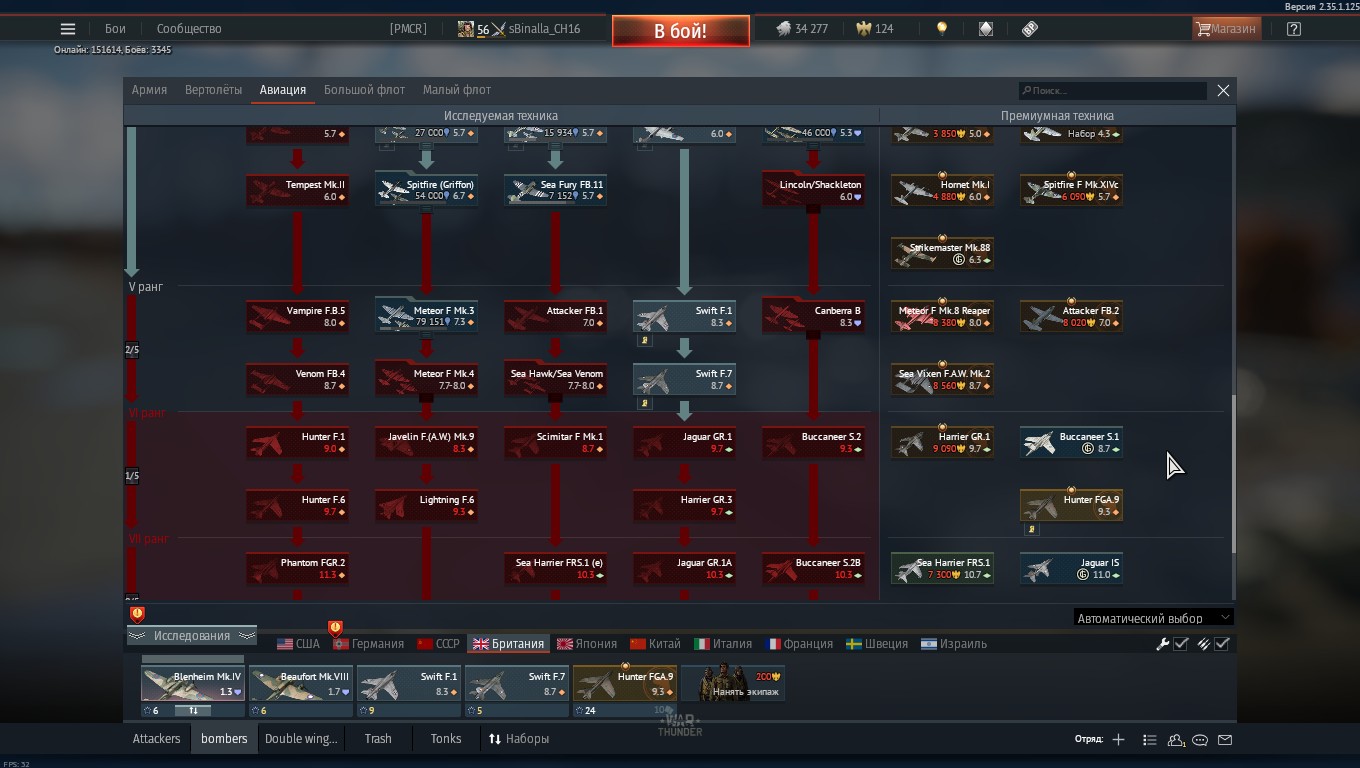Select premium Buccaneer S.1 aircraft
1360x768 pixels.
pyautogui.click(x=1071, y=442)
